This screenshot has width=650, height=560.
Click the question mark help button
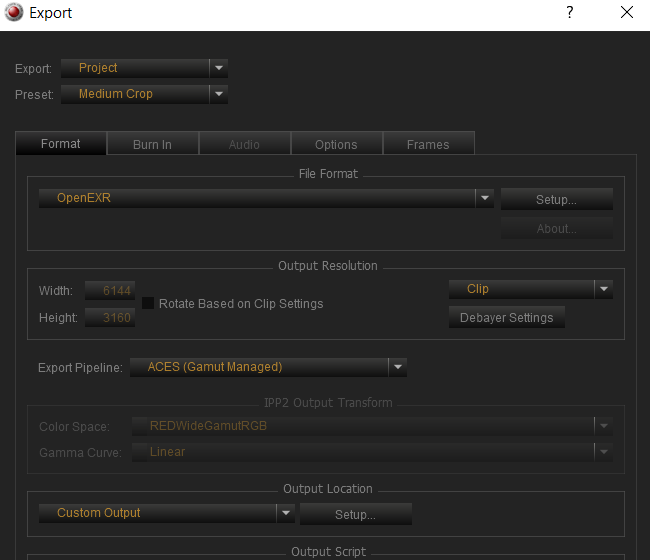pyautogui.click(x=570, y=12)
